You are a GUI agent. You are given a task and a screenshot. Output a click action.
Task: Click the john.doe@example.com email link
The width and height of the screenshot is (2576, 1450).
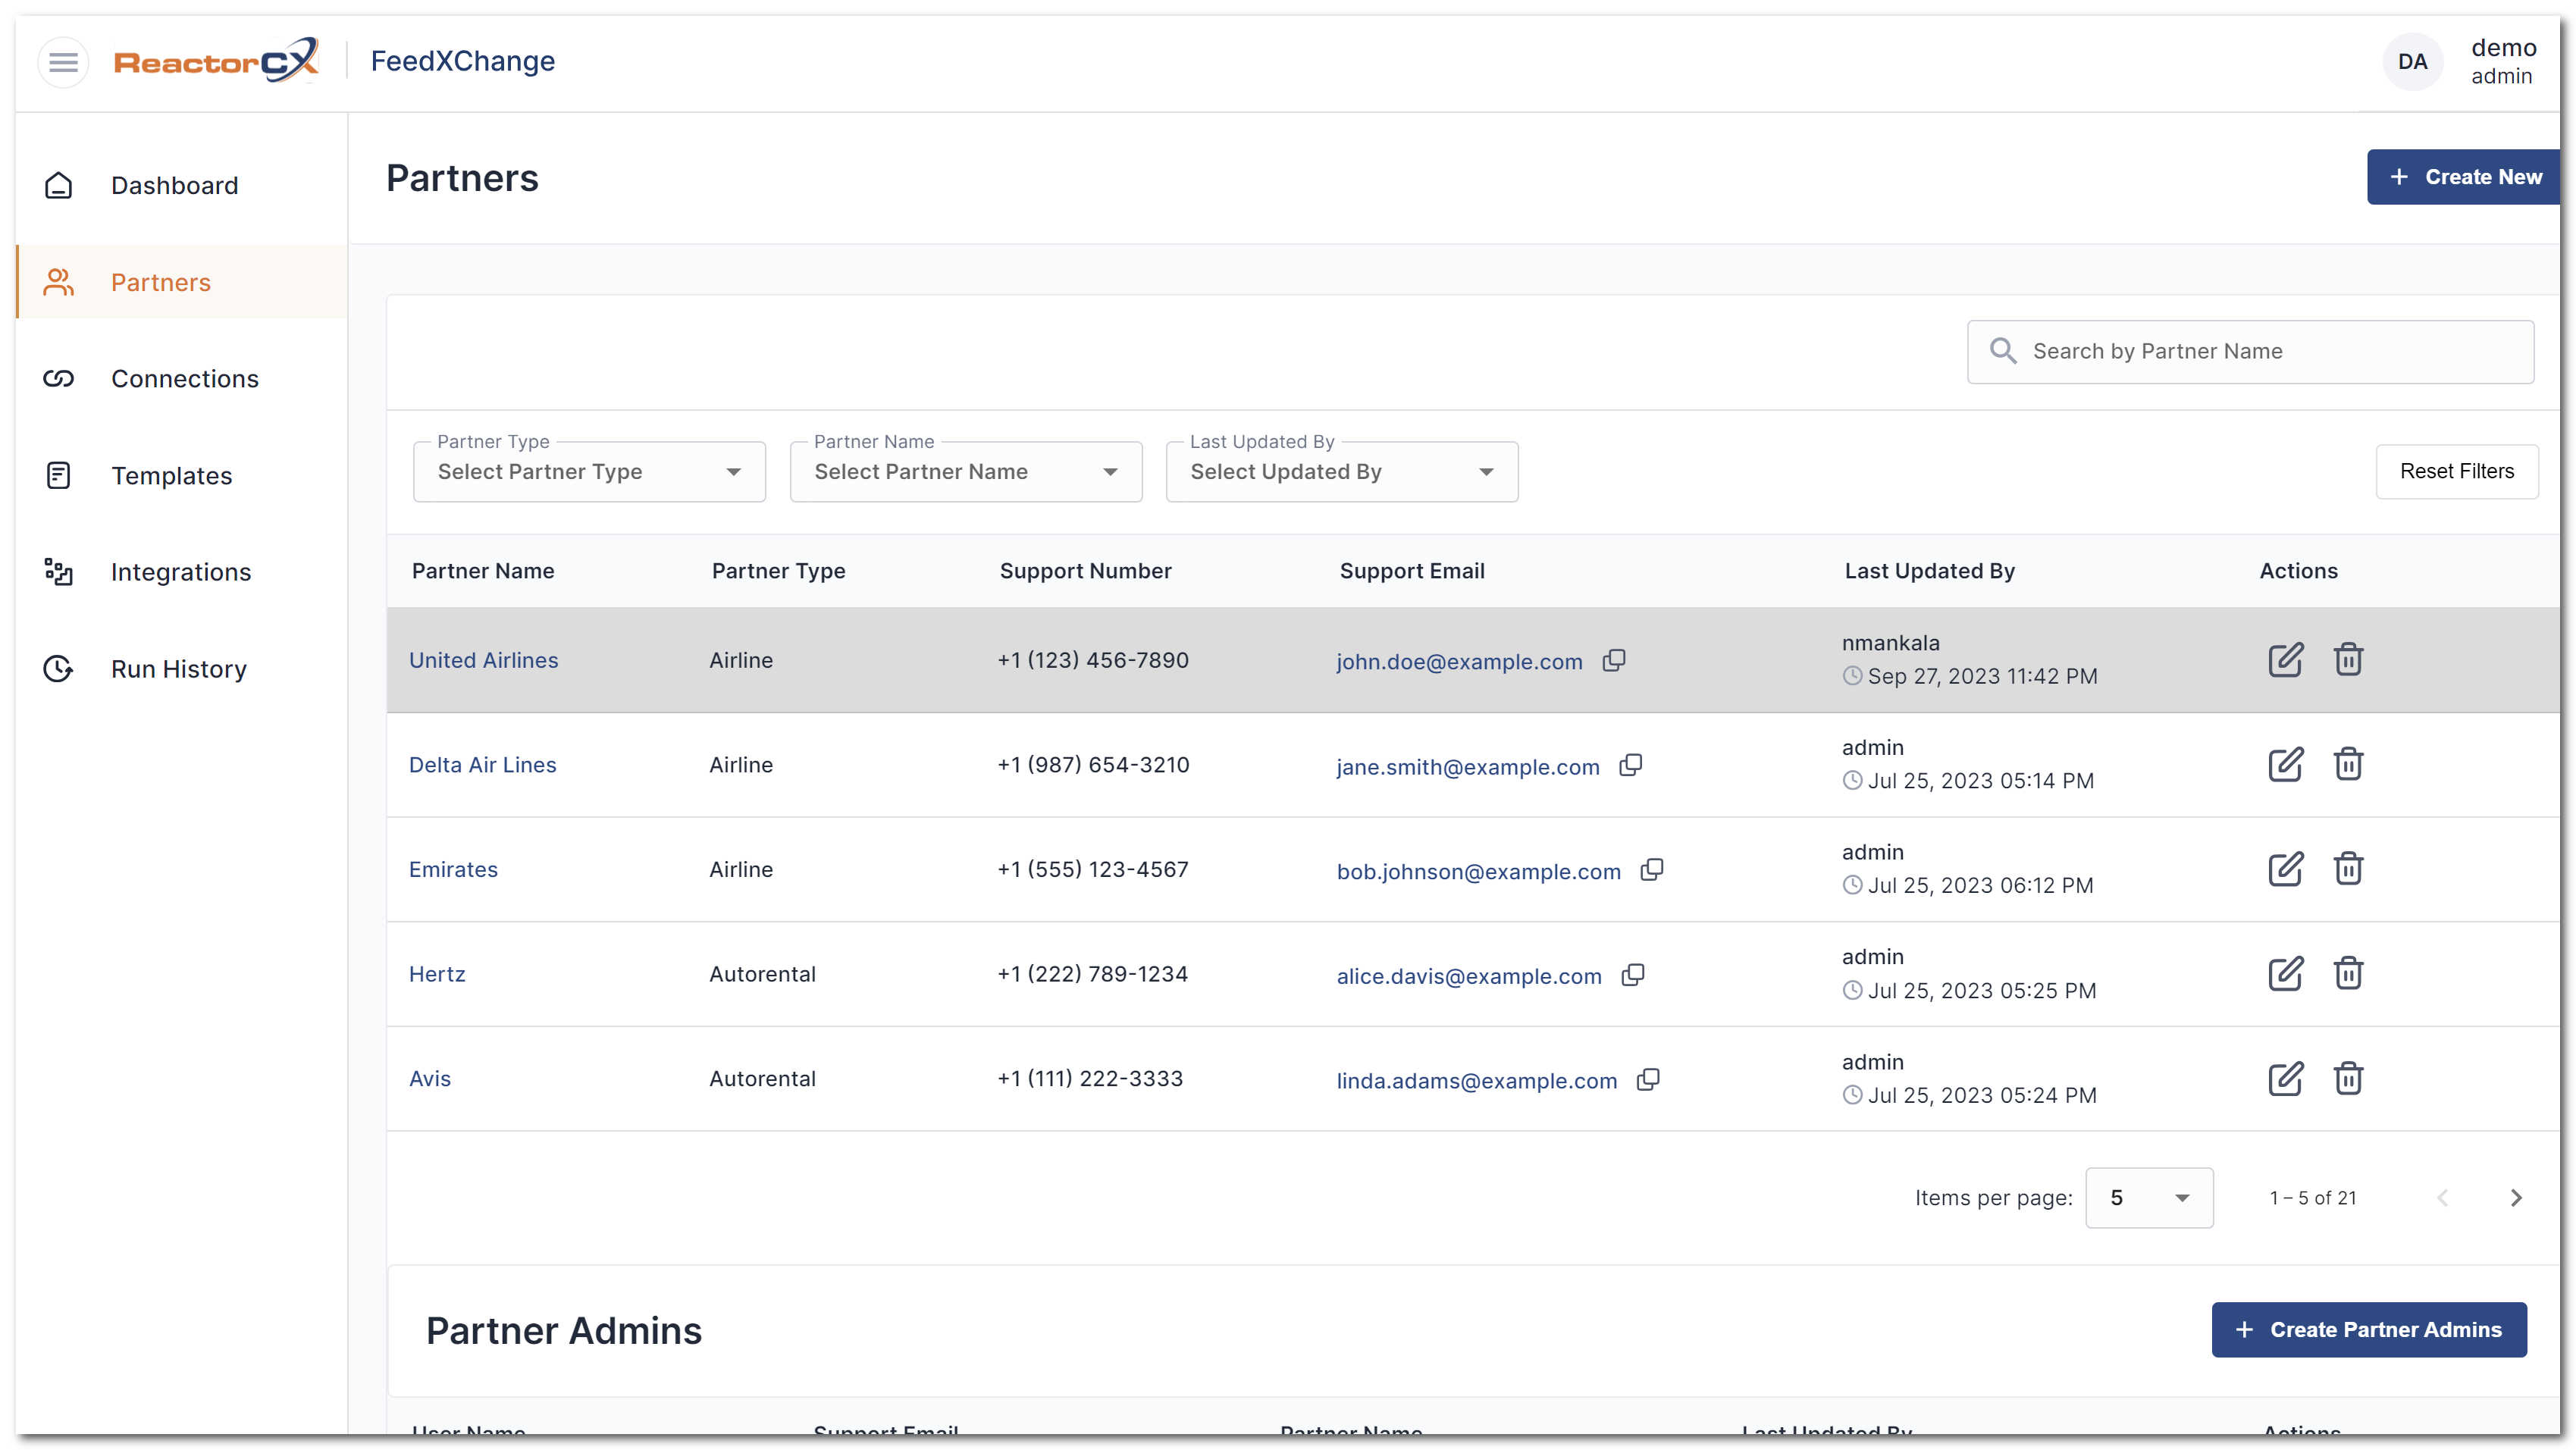coord(1460,662)
